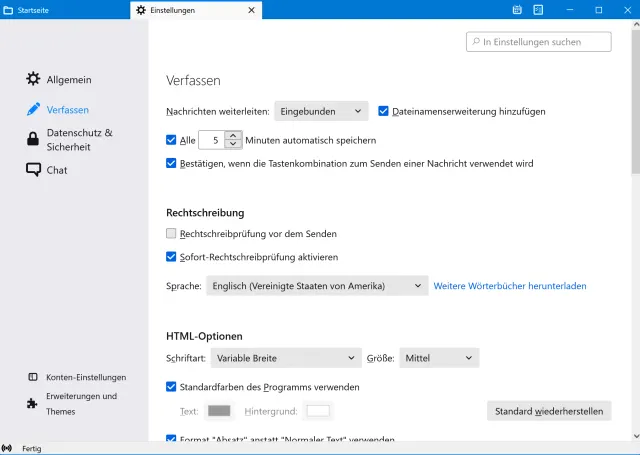Open the Schriftart dropdown

tap(286, 358)
